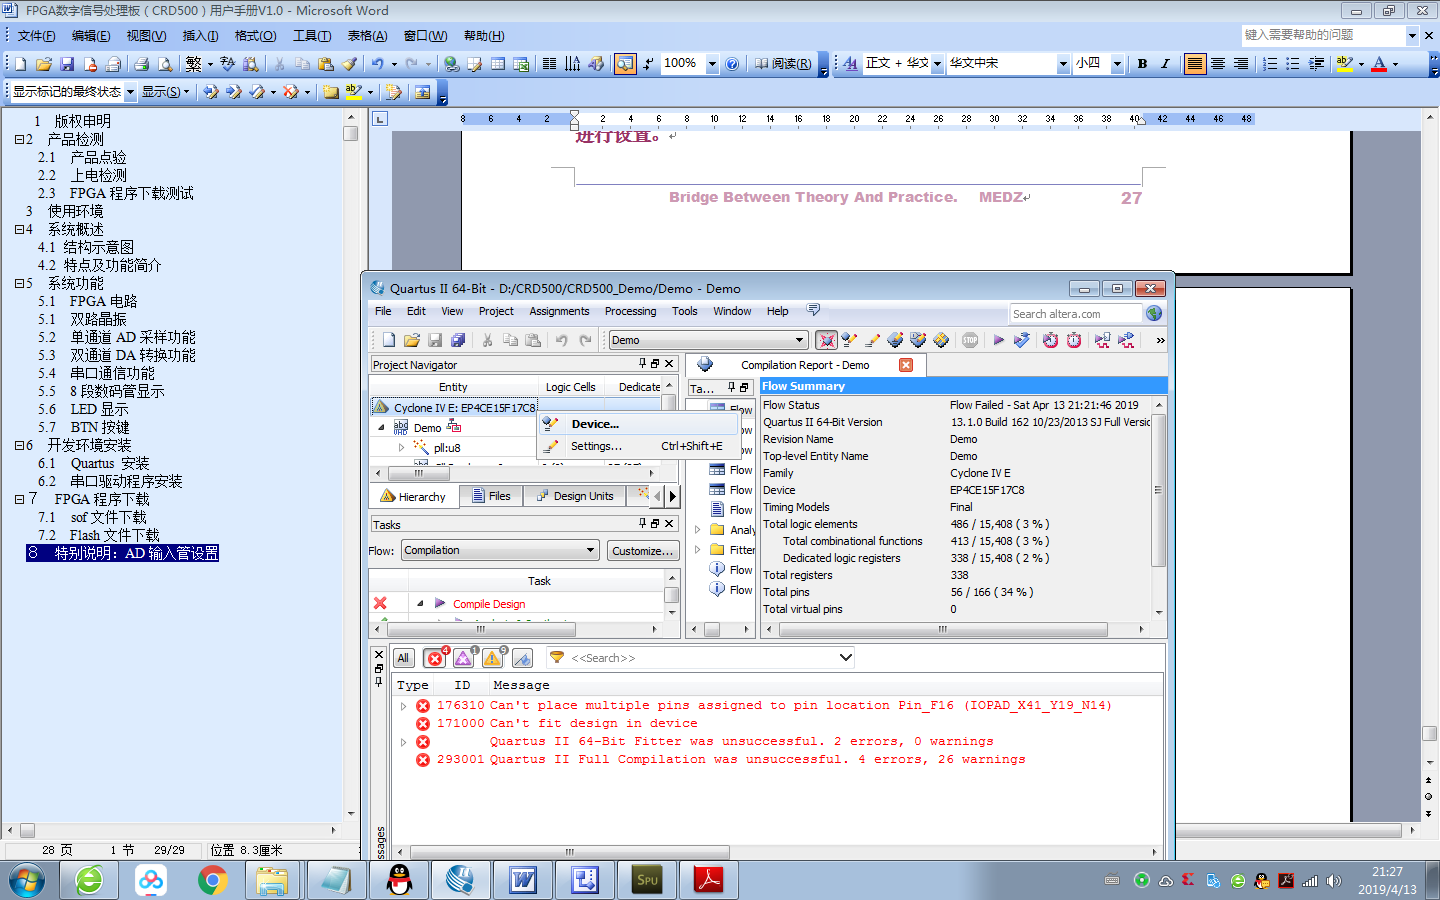Open 显示标记的最终状态 review dropdown
The height and width of the screenshot is (900, 1440).
130,92
